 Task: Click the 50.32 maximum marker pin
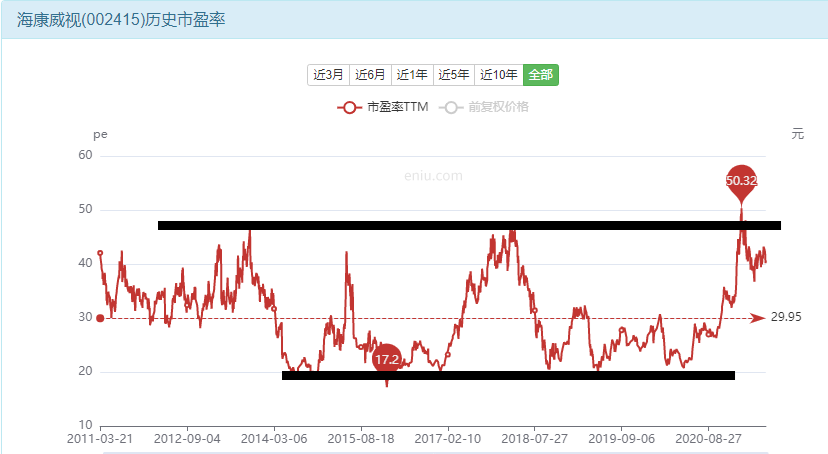coord(741,182)
